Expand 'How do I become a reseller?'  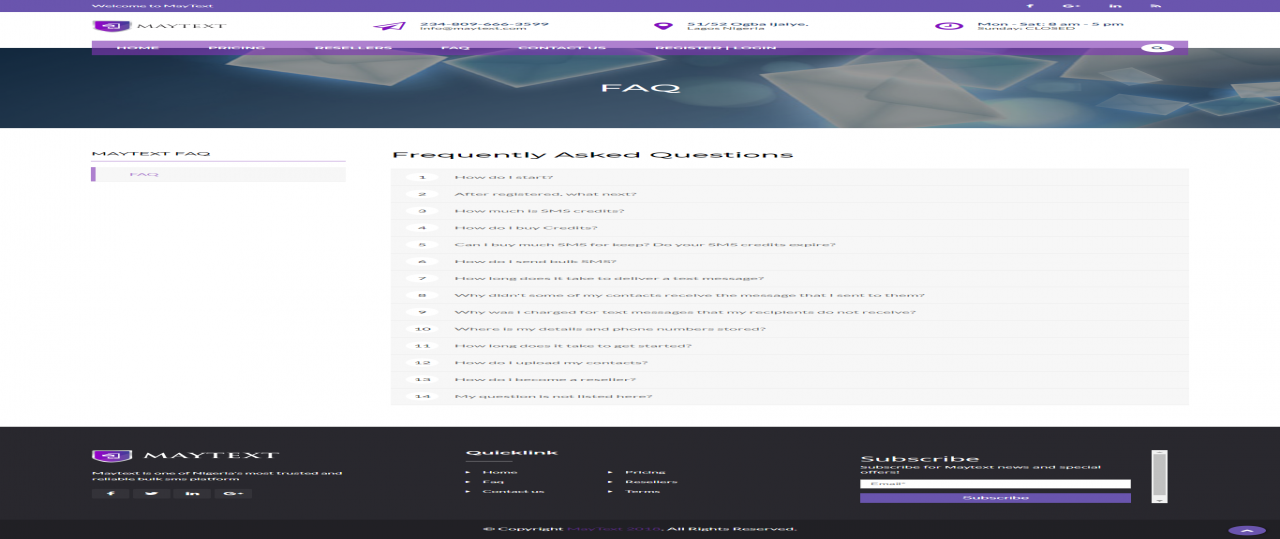(545, 380)
